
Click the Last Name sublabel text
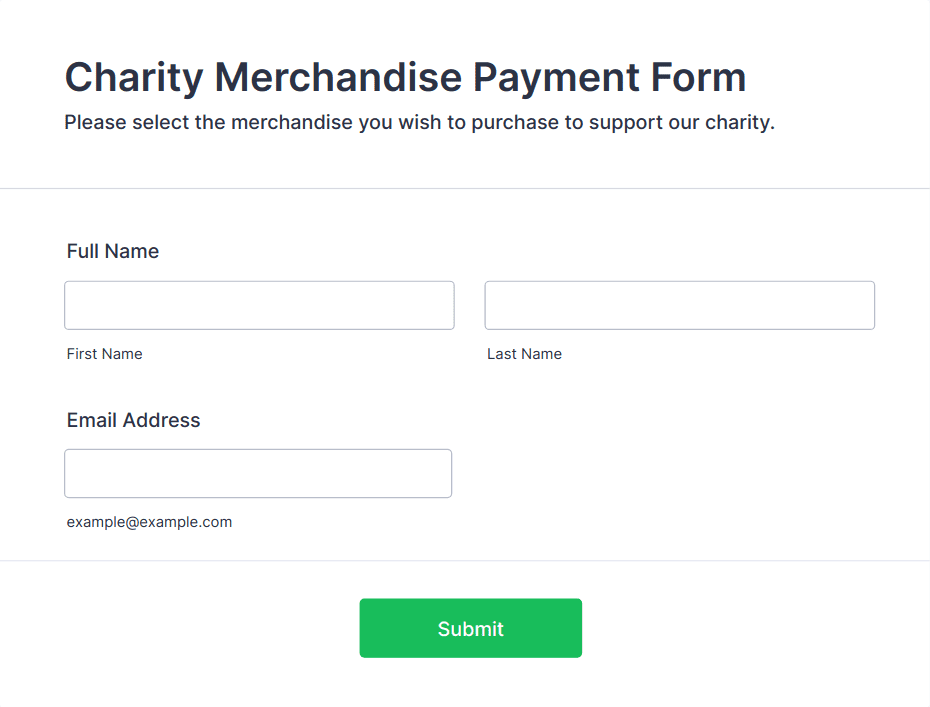(x=524, y=354)
